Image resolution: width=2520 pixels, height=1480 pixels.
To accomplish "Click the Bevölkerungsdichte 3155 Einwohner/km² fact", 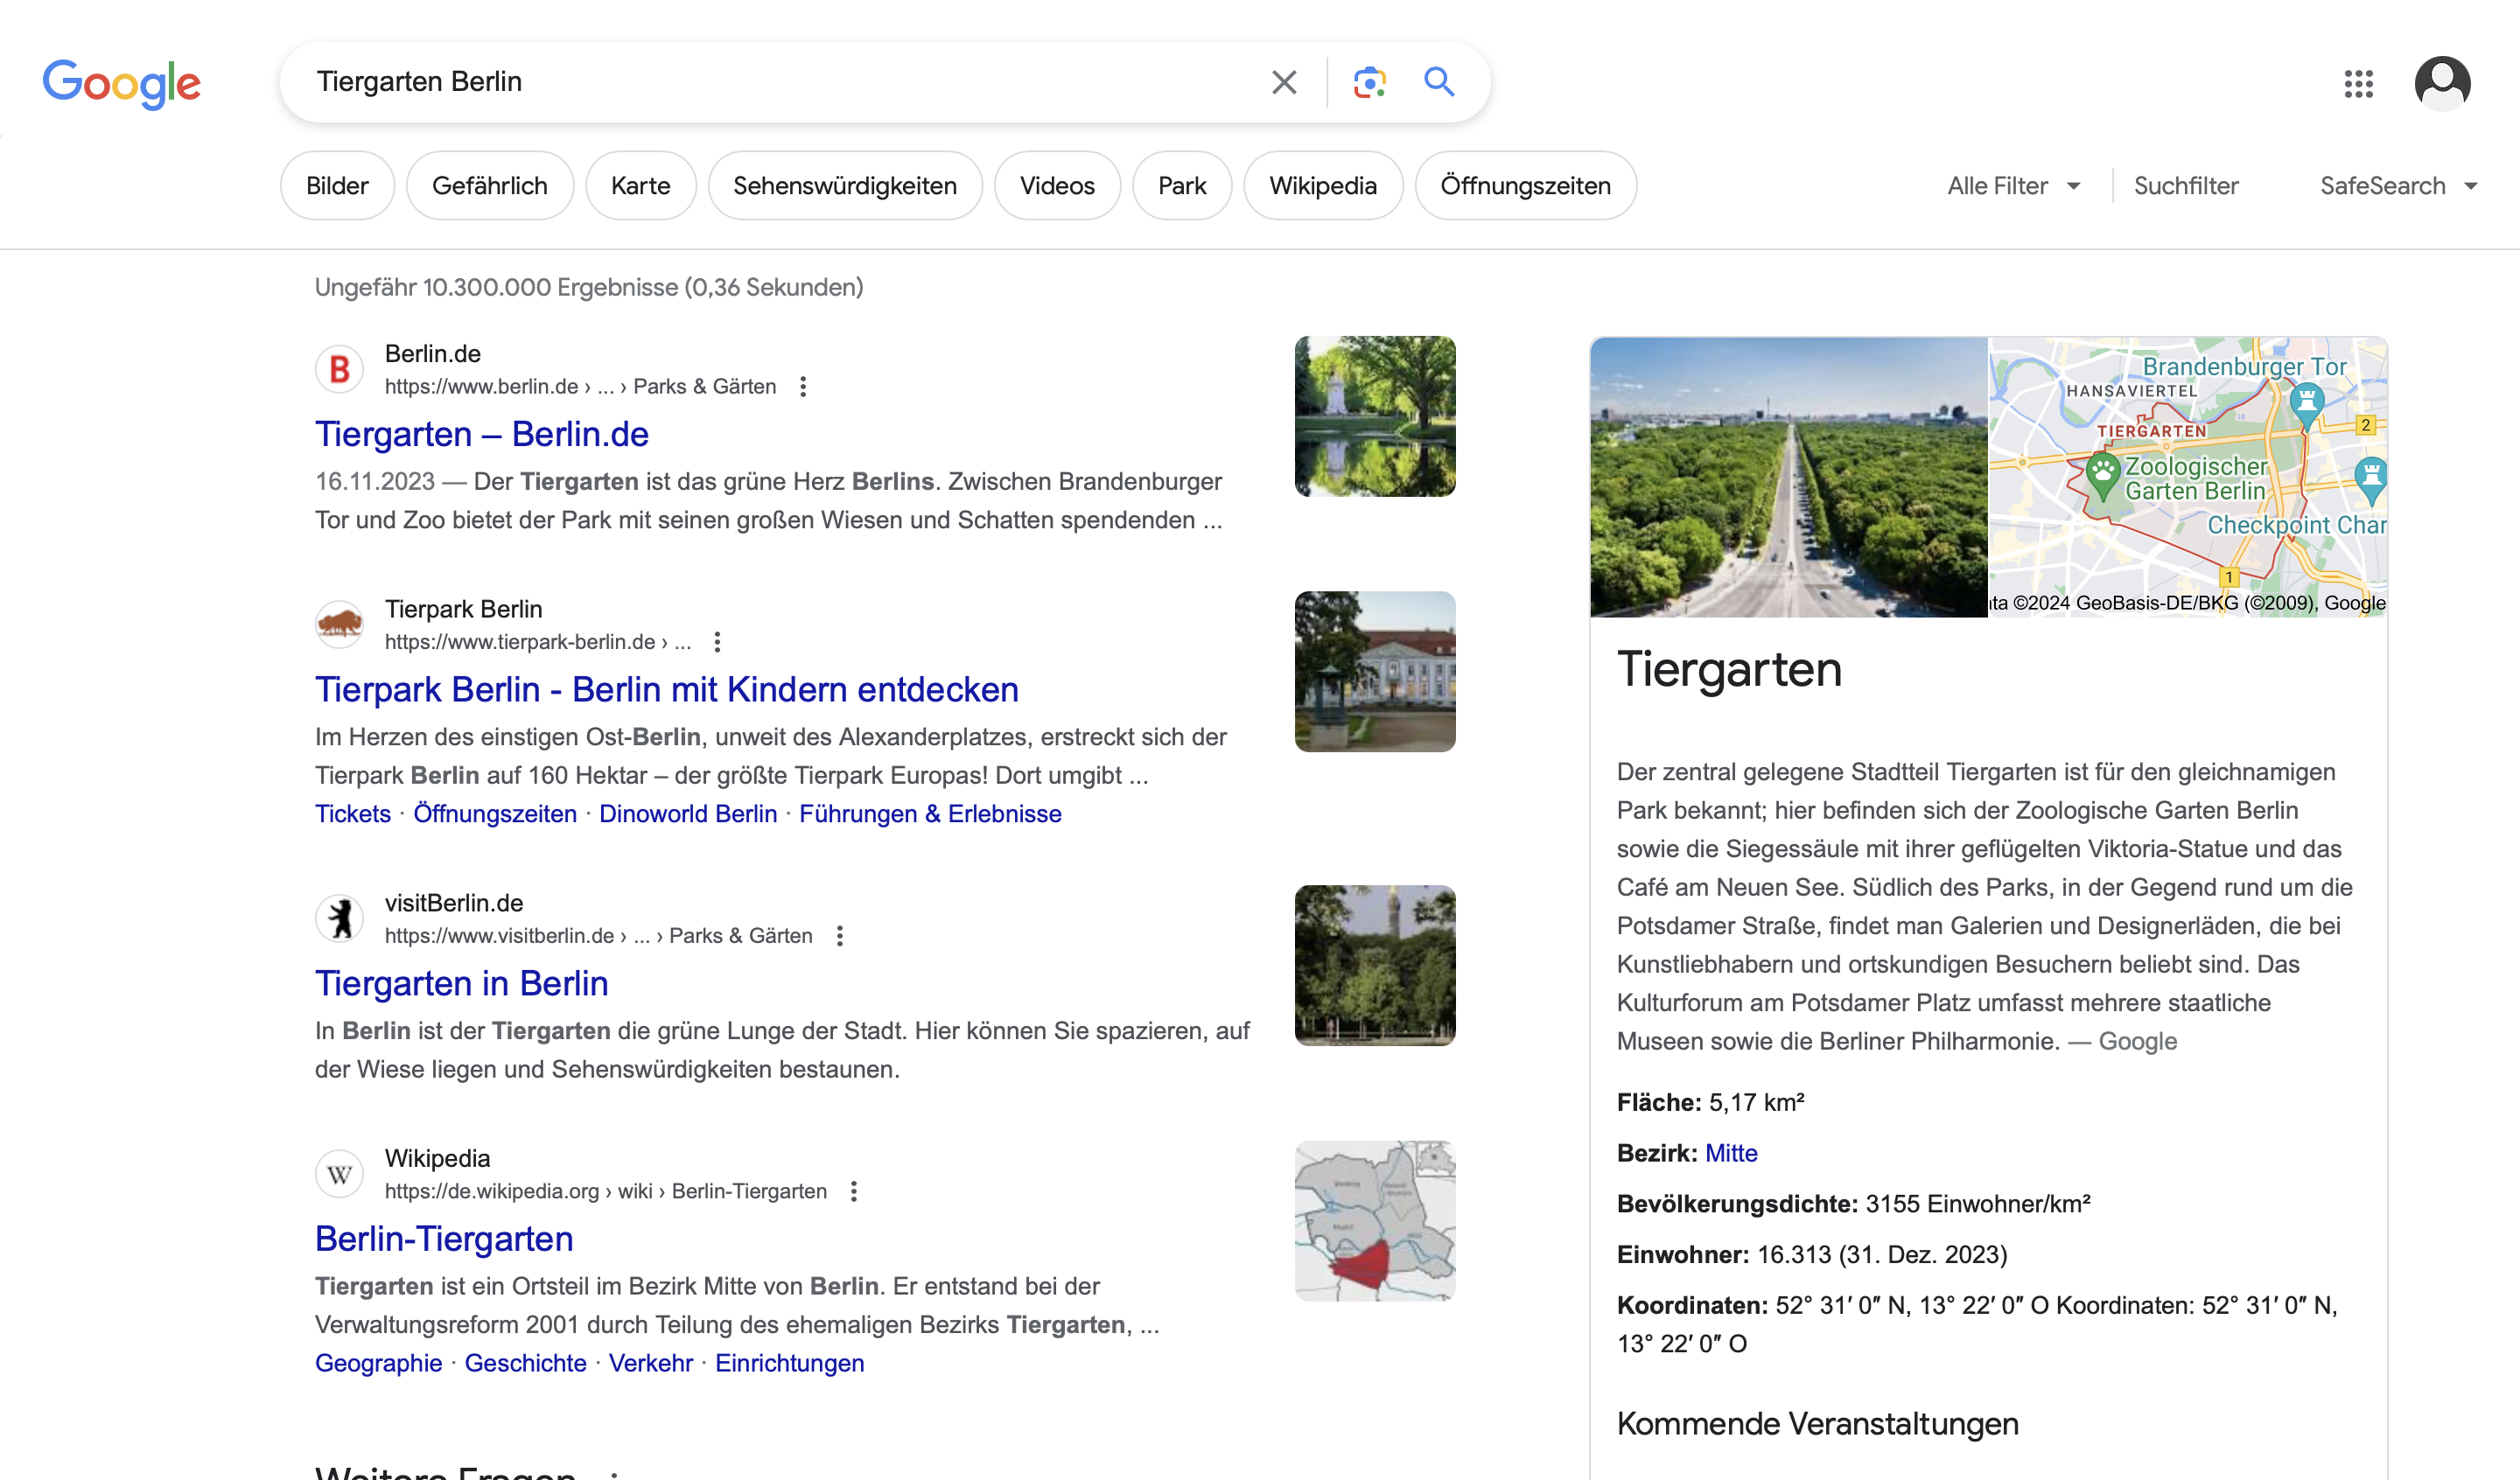I will click(x=1854, y=1204).
